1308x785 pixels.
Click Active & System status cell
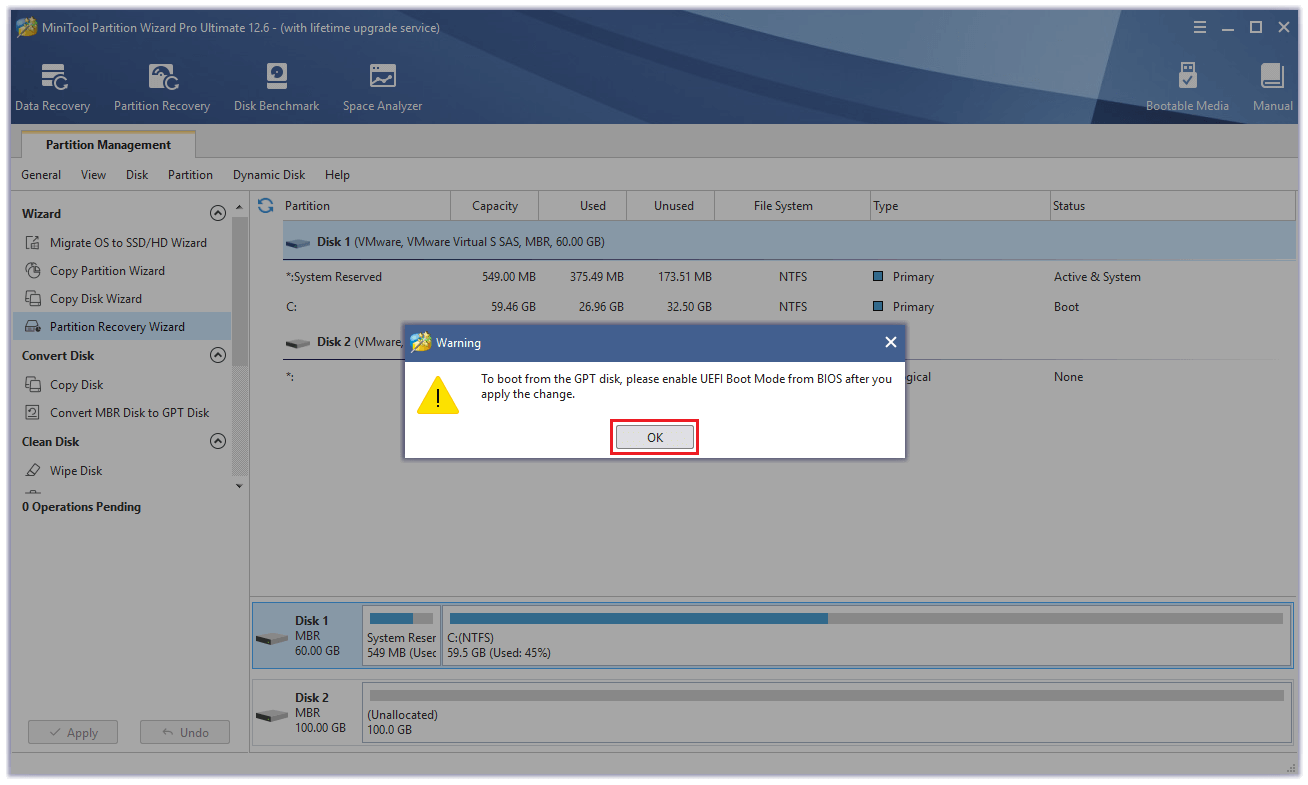click(x=1097, y=277)
